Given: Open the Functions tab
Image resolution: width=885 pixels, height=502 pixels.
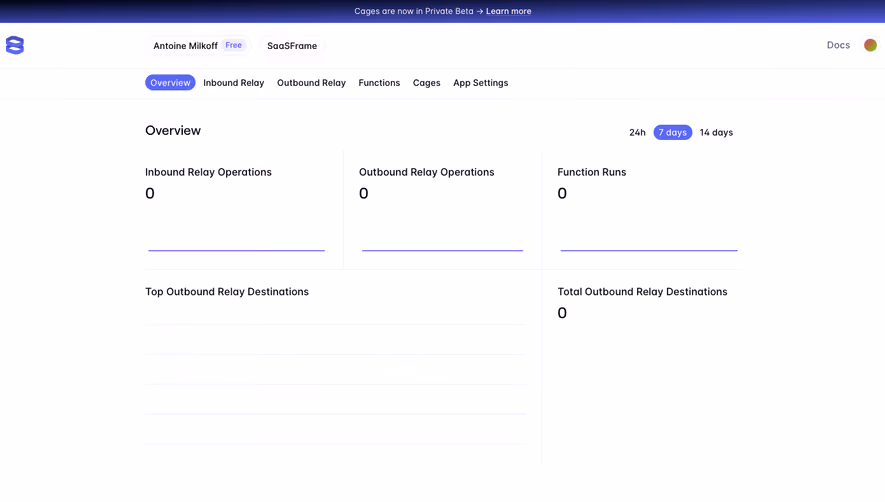Looking at the screenshot, I should pos(379,82).
